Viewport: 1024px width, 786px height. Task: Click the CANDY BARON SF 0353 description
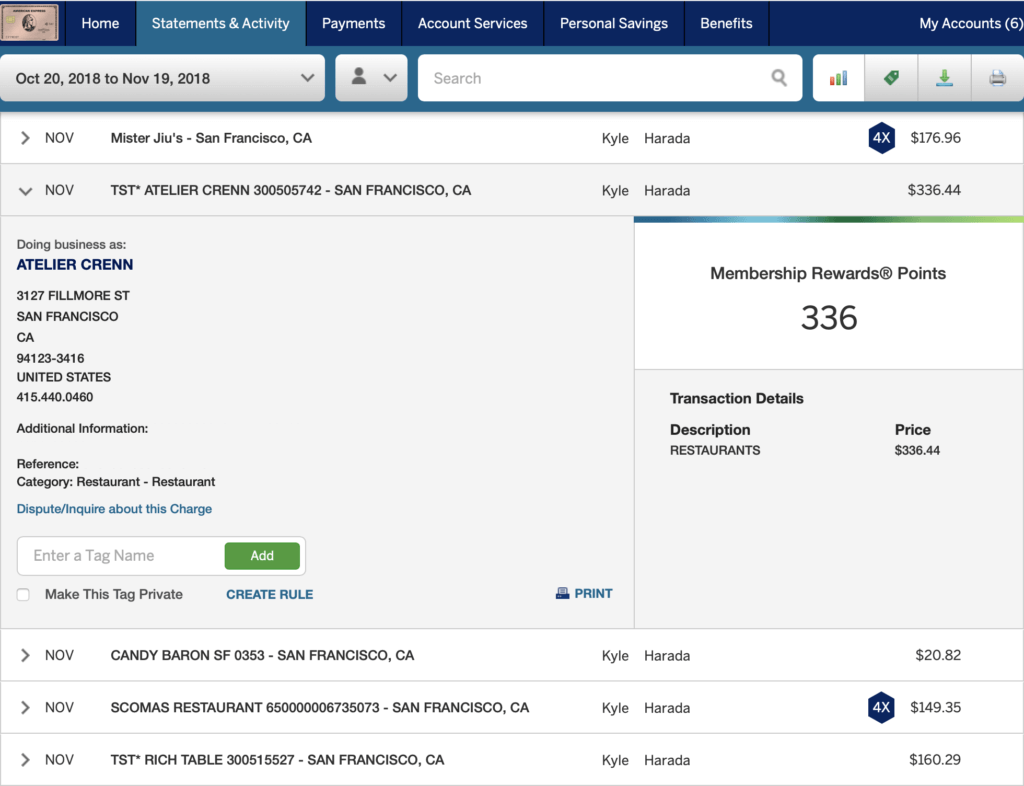pyautogui.click(x=262, y=655)
